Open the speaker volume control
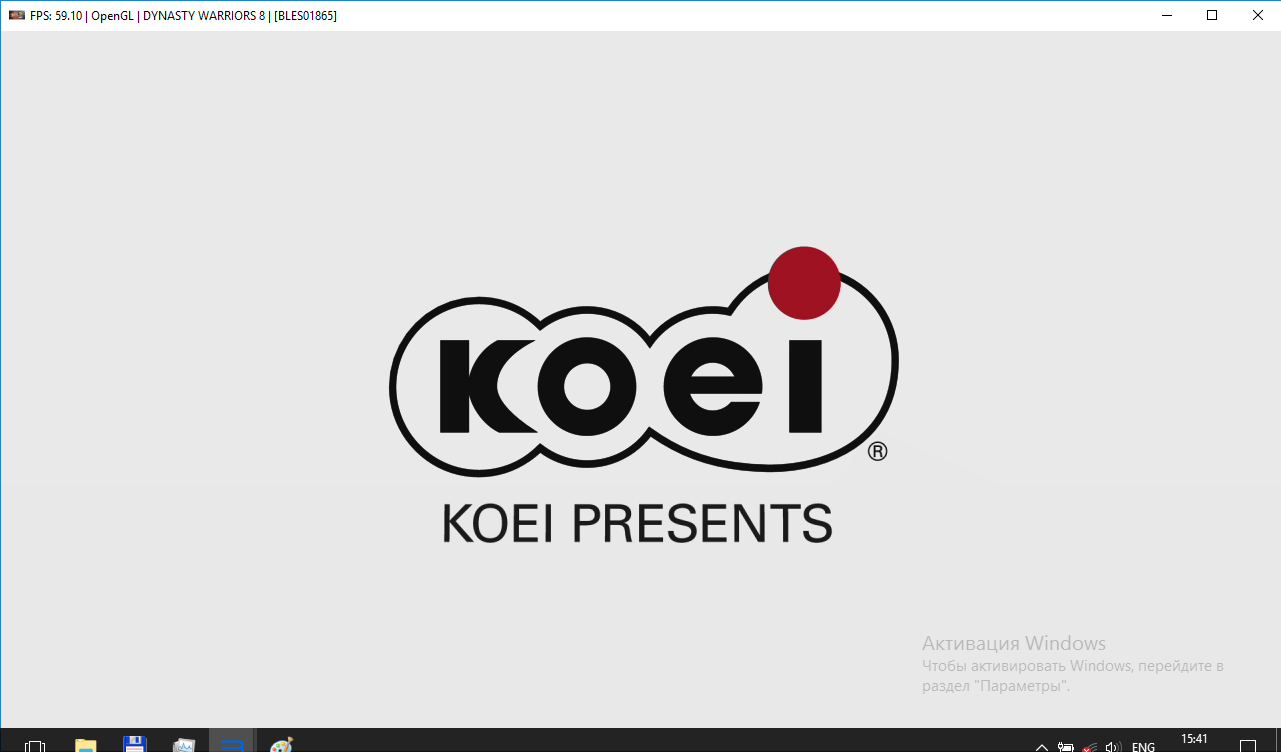This screenshot has height=752, width=1281. pos(1113,746)
